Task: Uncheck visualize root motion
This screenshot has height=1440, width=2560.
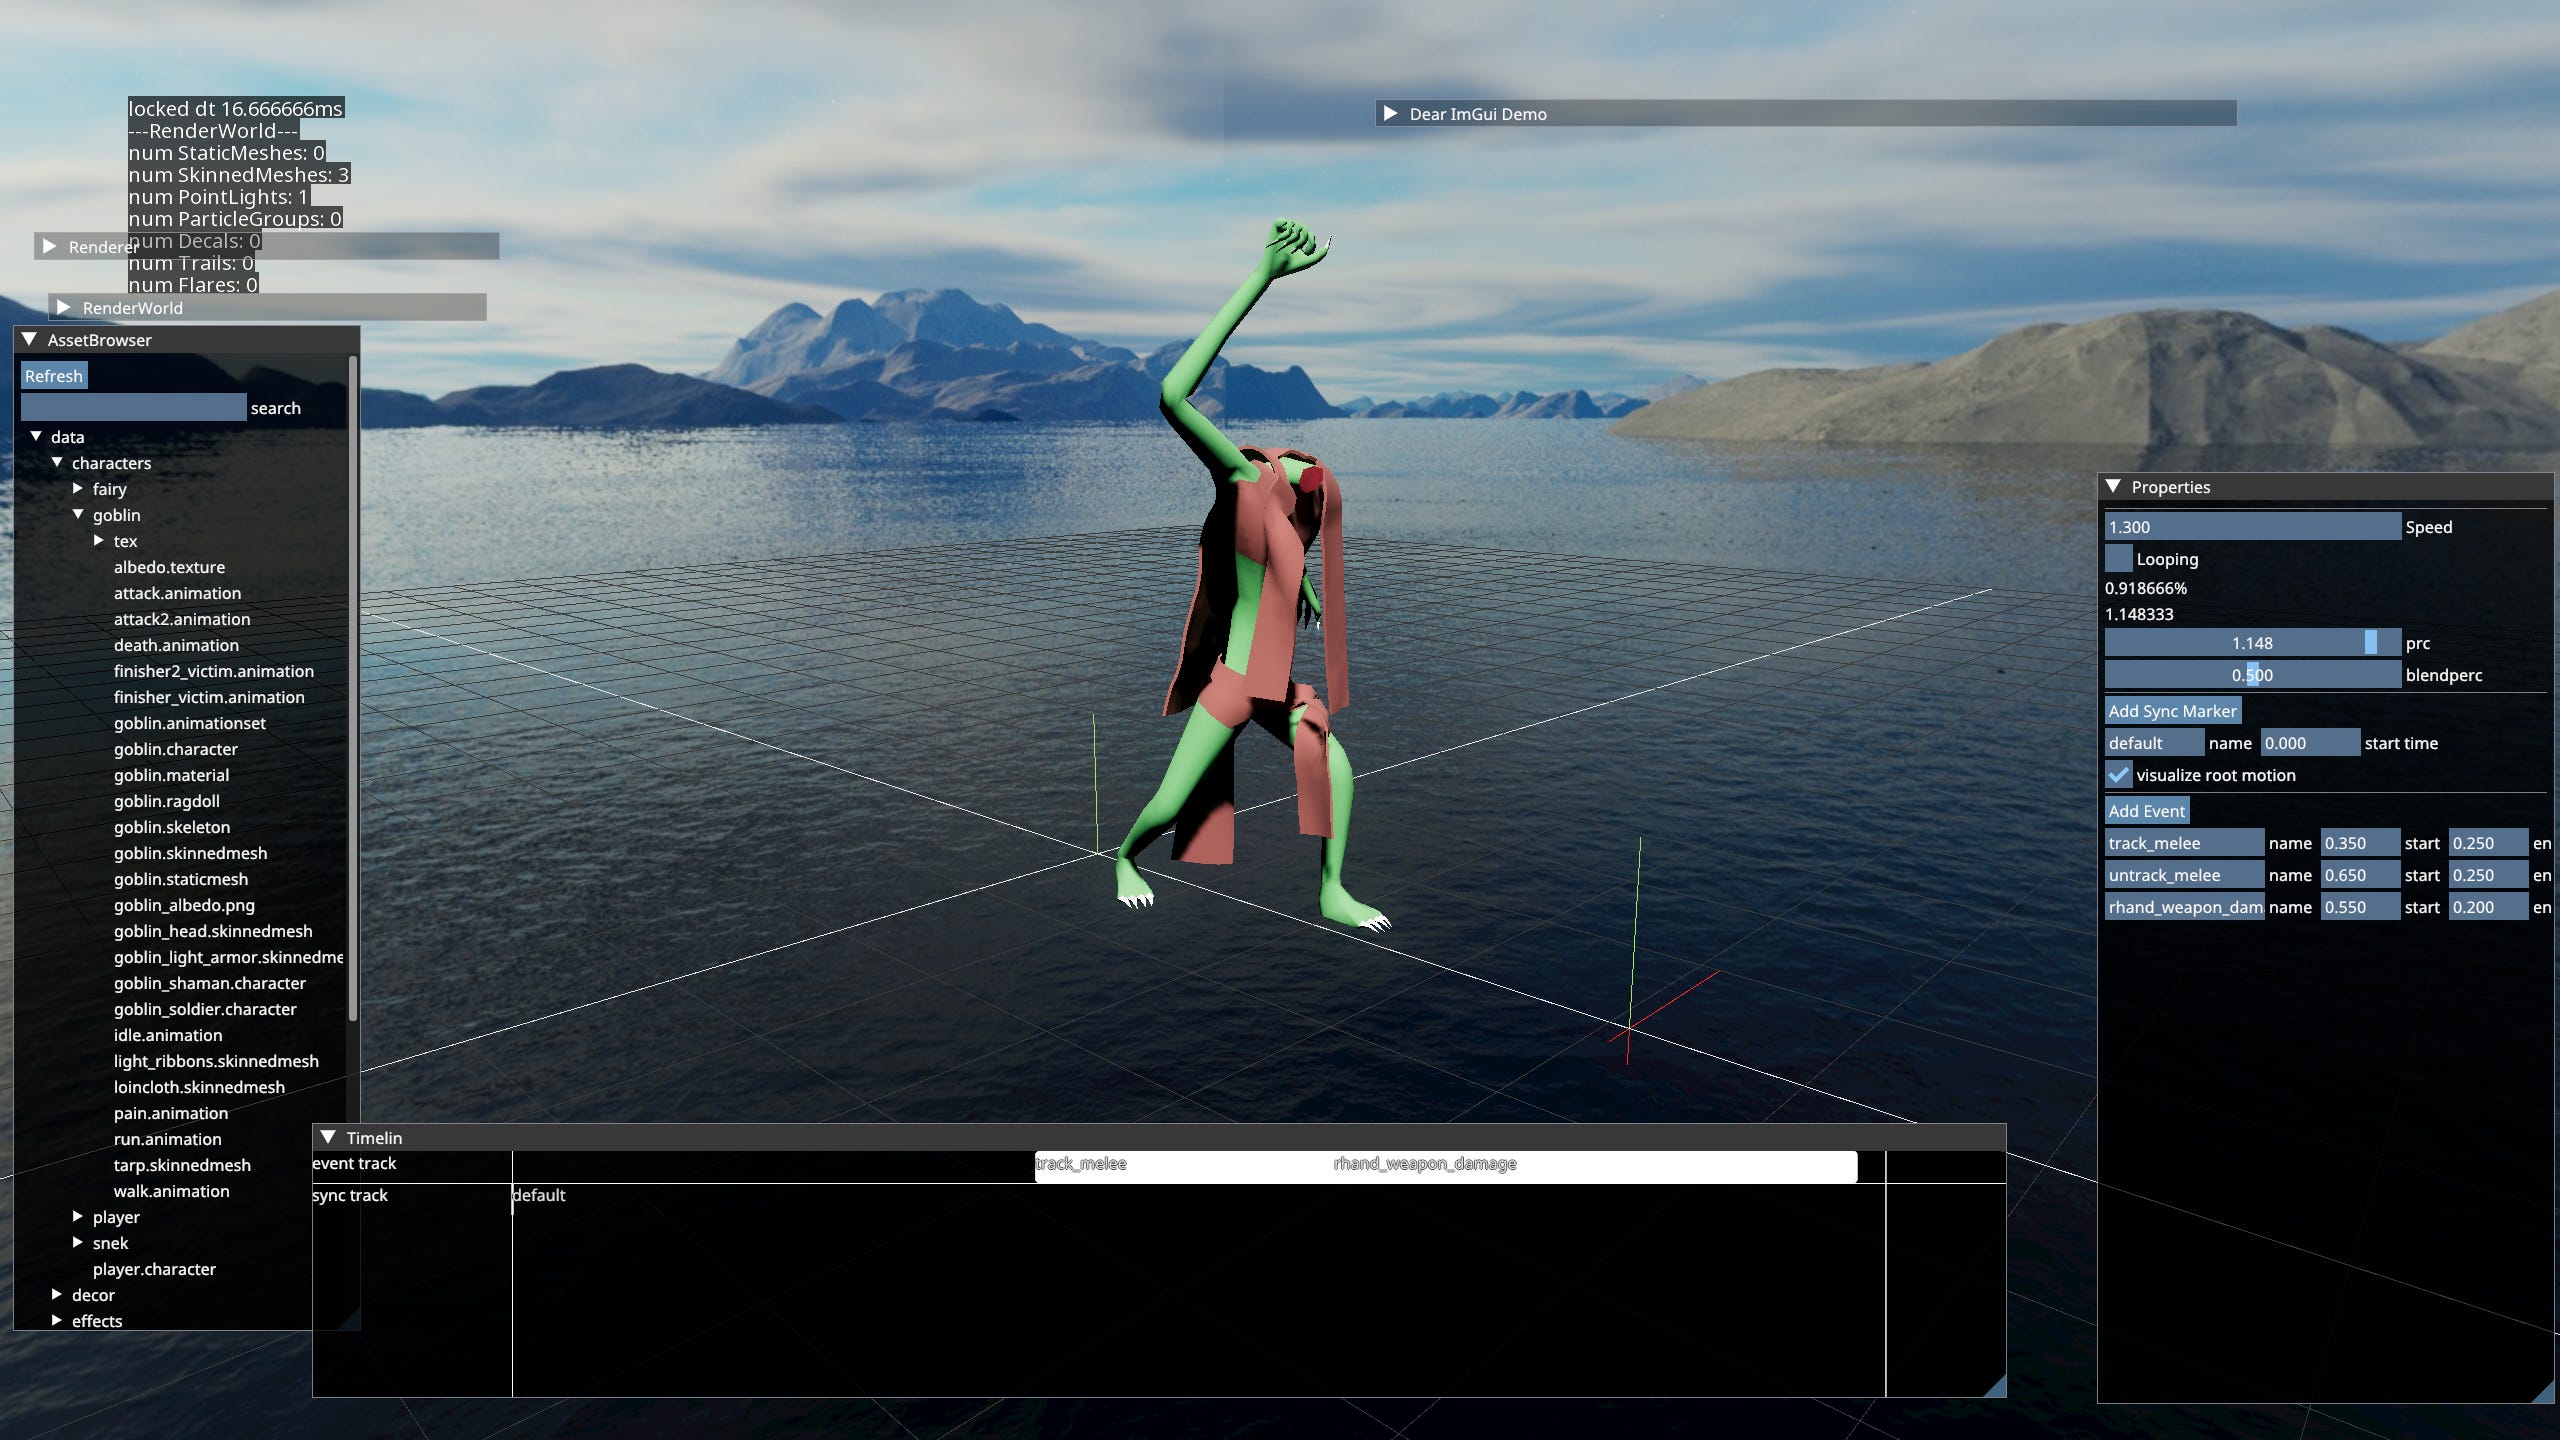Action: click(2118, 775)
